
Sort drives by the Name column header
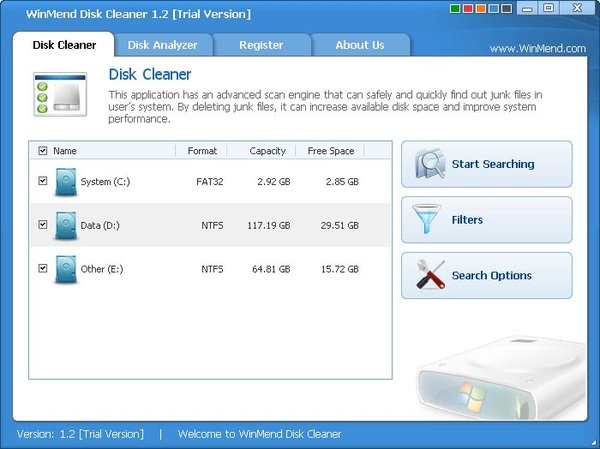[65, 151]
